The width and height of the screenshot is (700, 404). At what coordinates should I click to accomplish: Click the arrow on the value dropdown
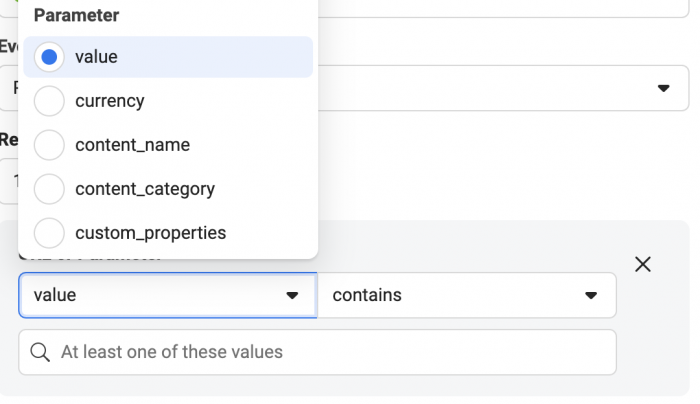pos(292,295)
